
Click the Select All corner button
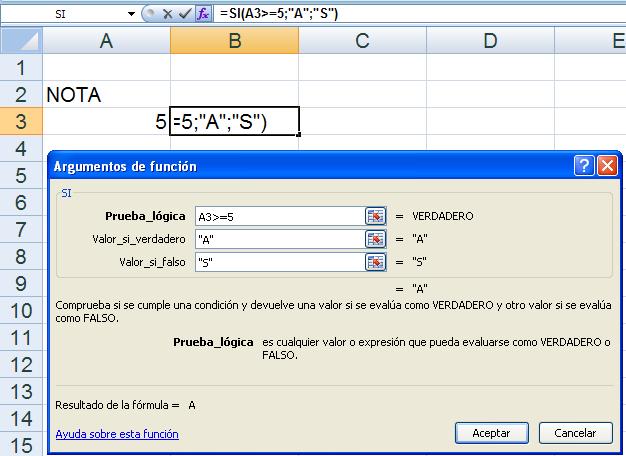(21, 41)
